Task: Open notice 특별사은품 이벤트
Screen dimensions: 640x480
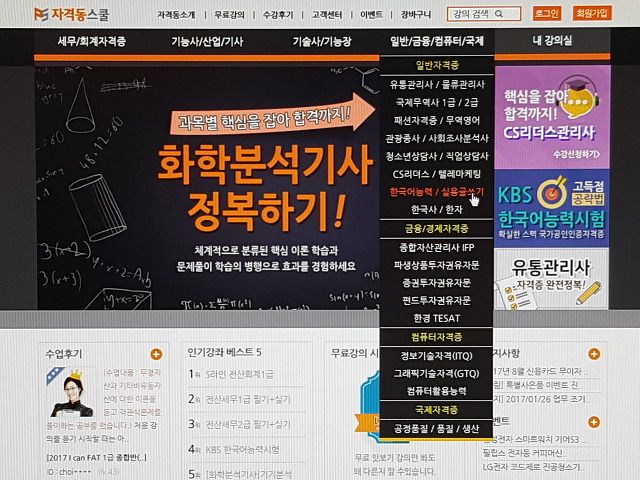Action: tap(537, 385)
